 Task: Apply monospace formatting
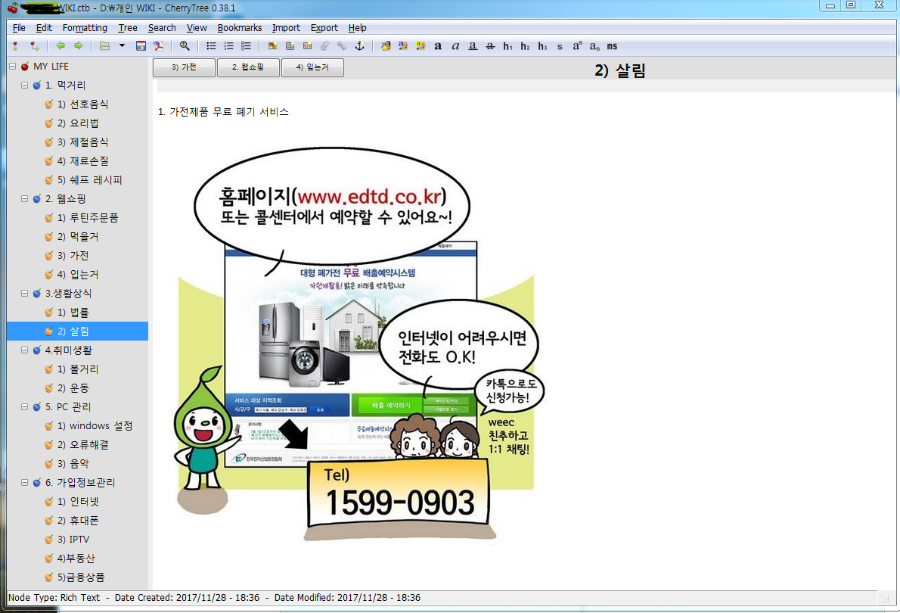(612, 46)
